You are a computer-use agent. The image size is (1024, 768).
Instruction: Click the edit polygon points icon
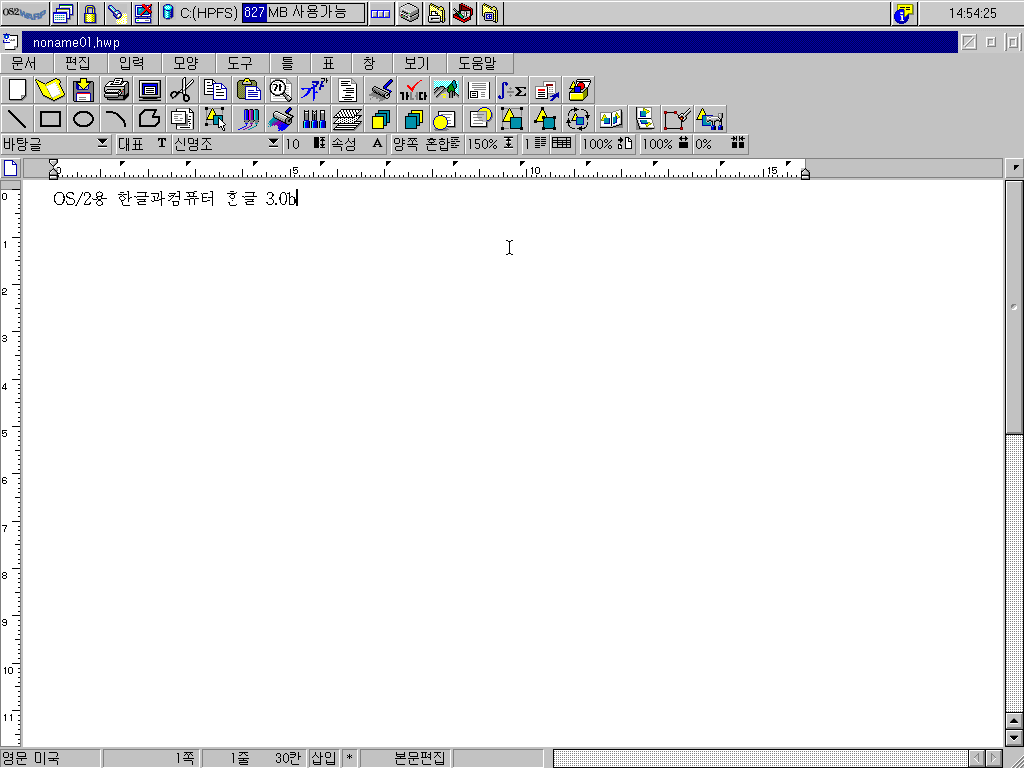point(677,119)
